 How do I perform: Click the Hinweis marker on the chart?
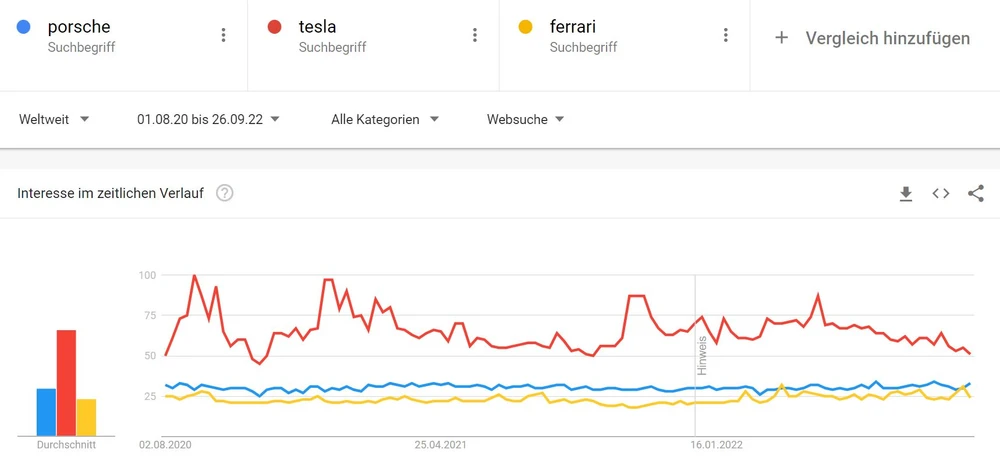point(702,355)
